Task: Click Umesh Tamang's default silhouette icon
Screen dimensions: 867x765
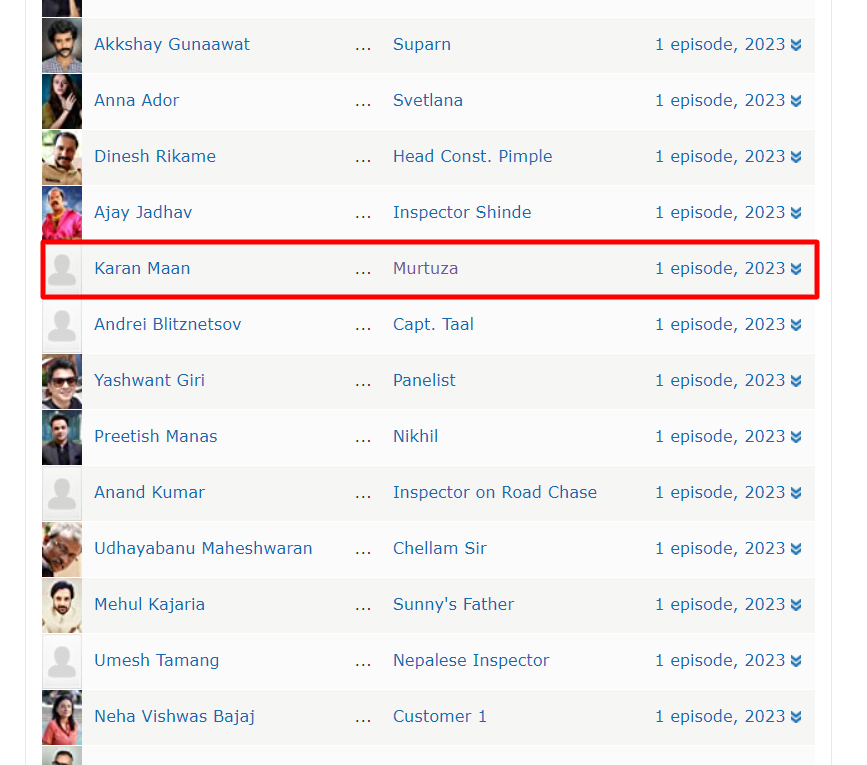Action: [62, 661]
